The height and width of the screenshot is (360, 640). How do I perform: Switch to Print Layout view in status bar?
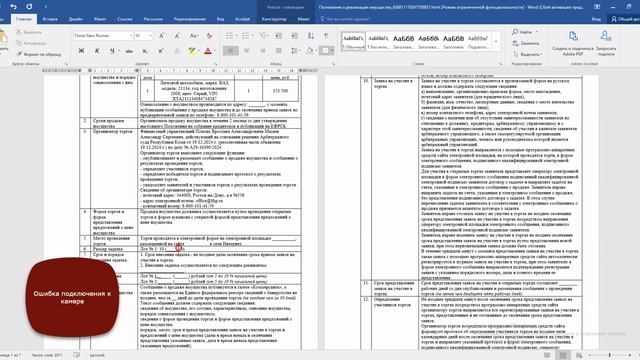point(563,355)
